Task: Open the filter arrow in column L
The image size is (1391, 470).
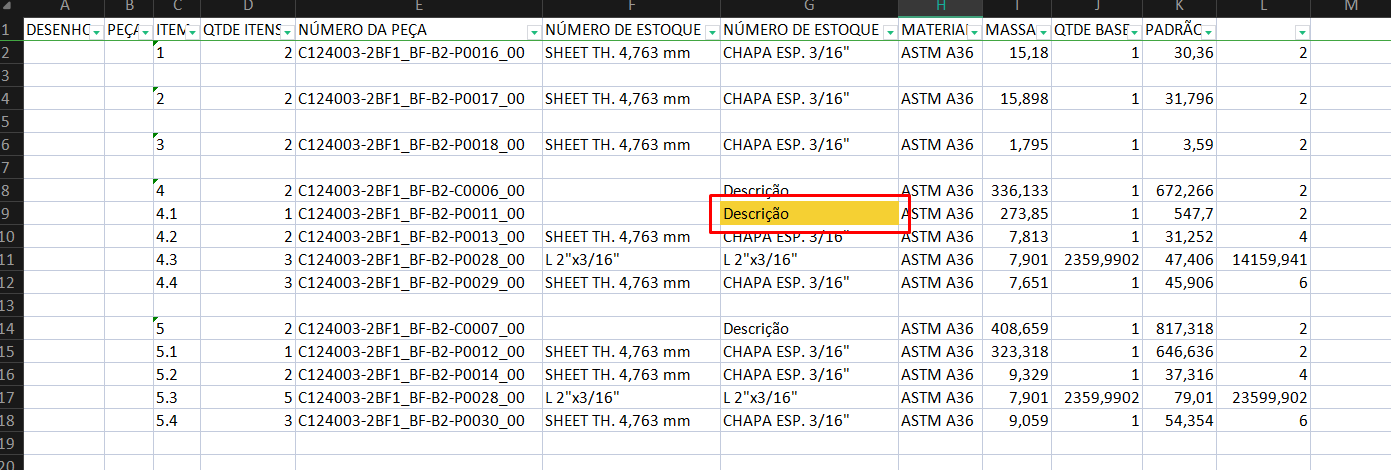Action: 1301,32
